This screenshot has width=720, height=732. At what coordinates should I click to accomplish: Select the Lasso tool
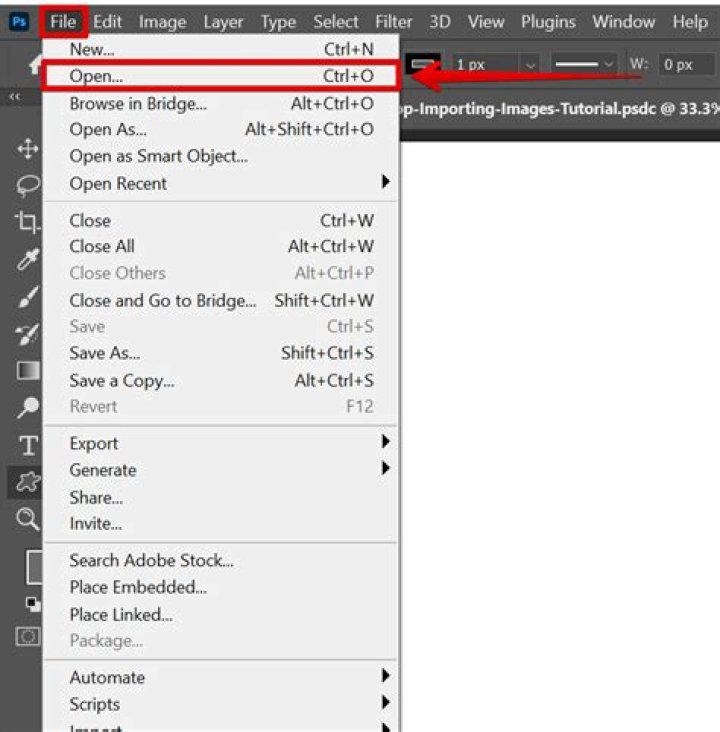pos(28,186)
